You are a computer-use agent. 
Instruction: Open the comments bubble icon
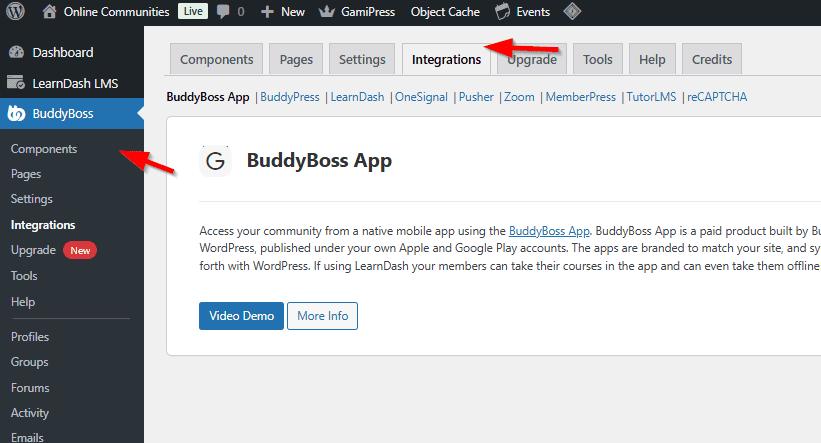coord(223,12)
